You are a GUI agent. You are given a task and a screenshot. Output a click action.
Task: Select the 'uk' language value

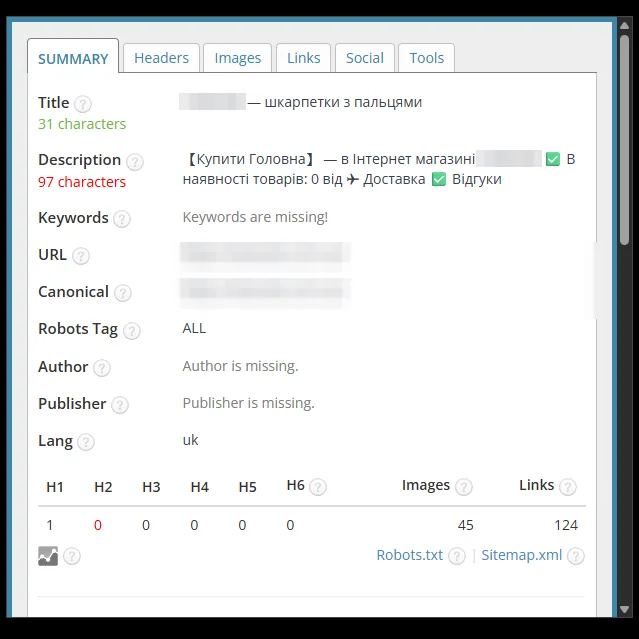190,440
